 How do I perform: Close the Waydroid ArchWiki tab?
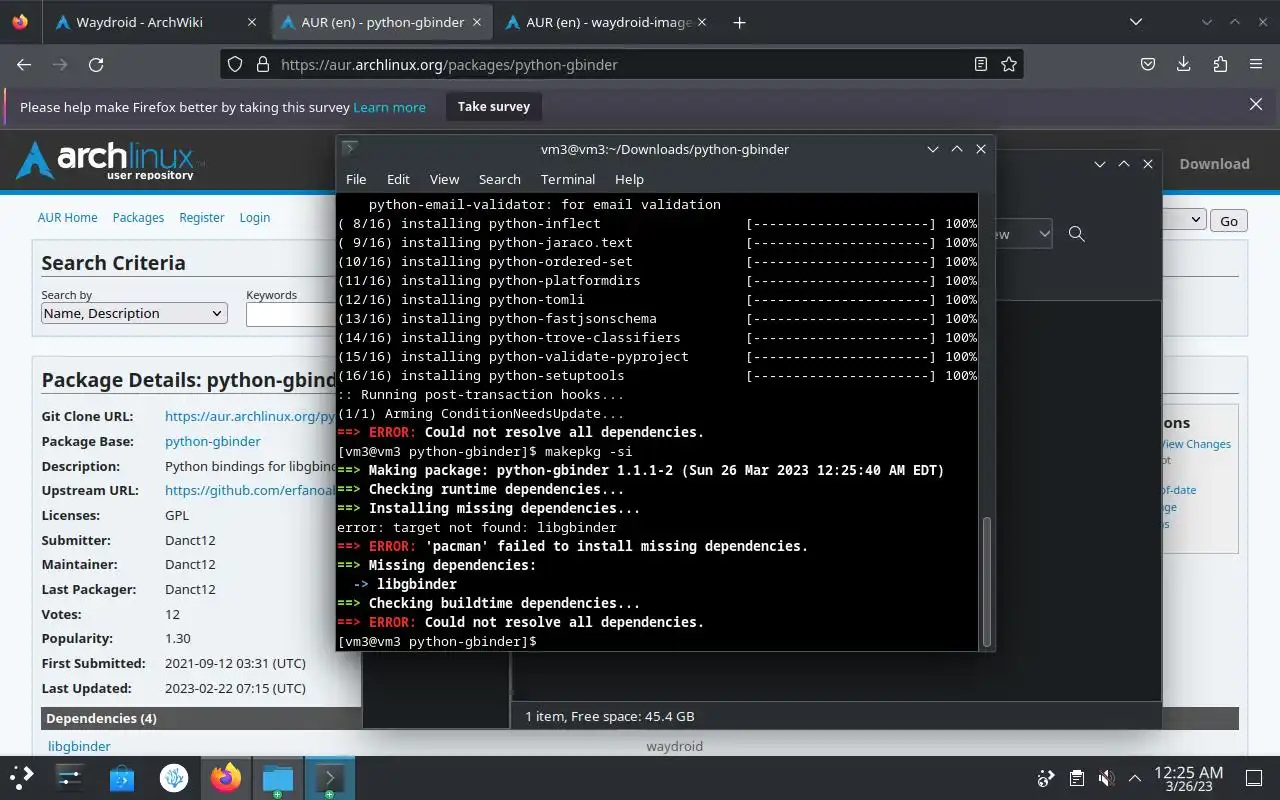pos(251,22)
